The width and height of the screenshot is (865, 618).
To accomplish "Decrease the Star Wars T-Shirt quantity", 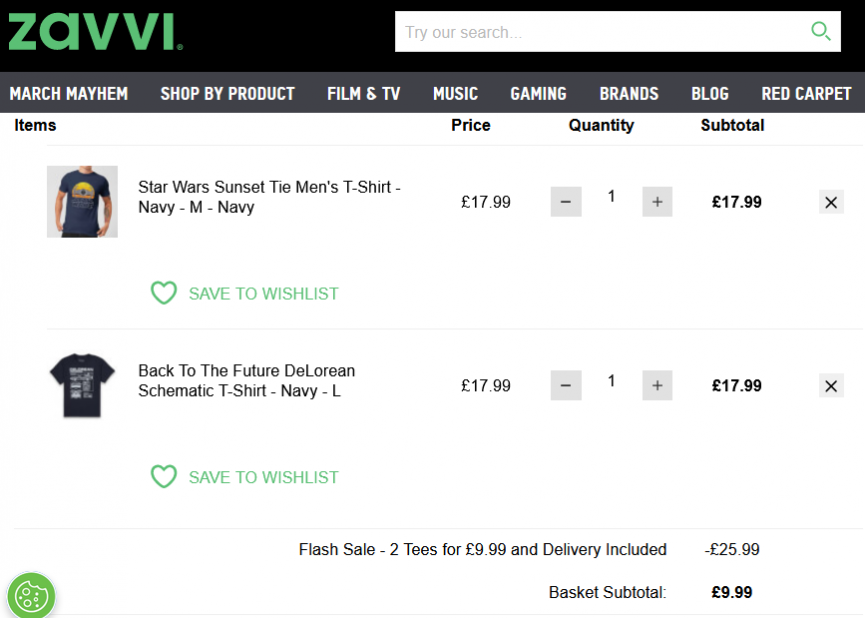I will coord(566,202).
